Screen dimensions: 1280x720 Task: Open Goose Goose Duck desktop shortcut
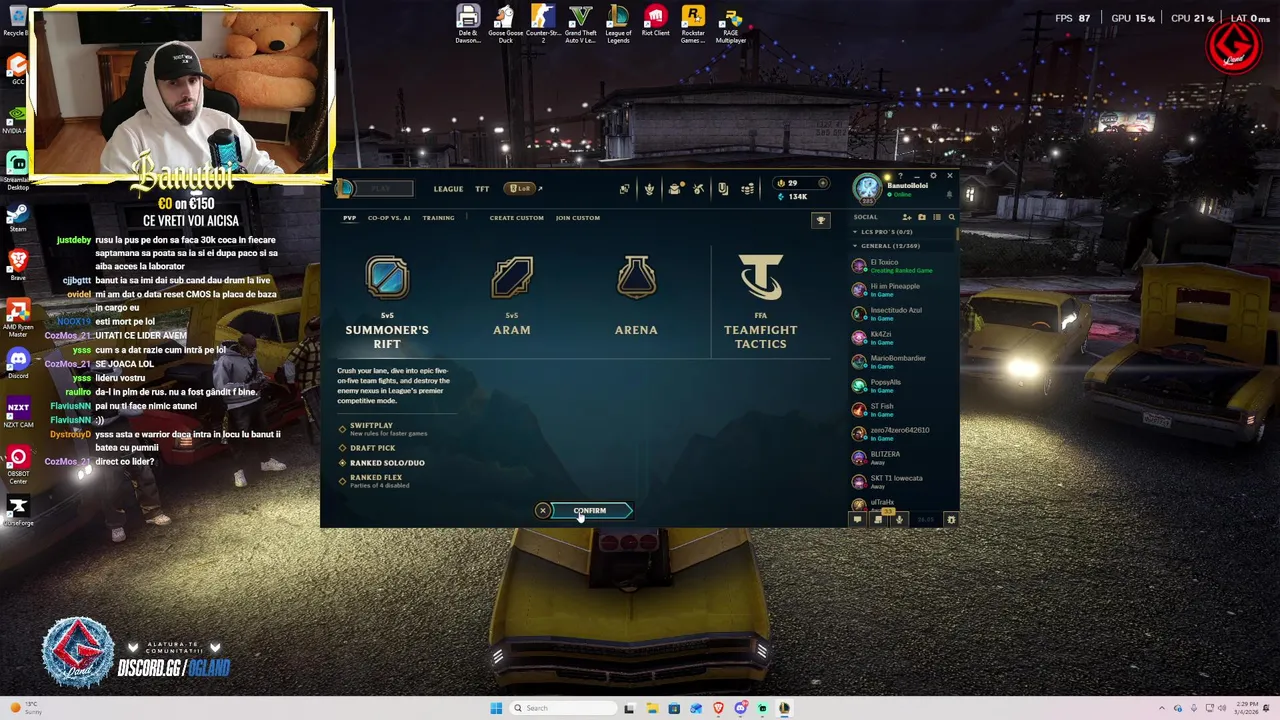click(x=505, y=24)
